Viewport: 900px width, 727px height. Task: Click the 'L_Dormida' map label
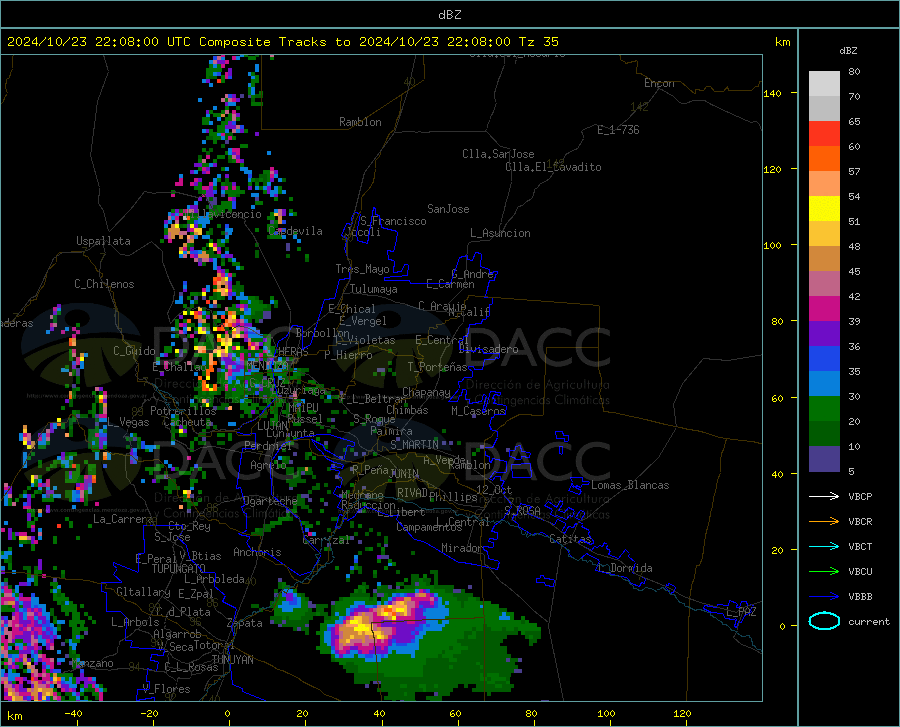(x=624, y=568)
